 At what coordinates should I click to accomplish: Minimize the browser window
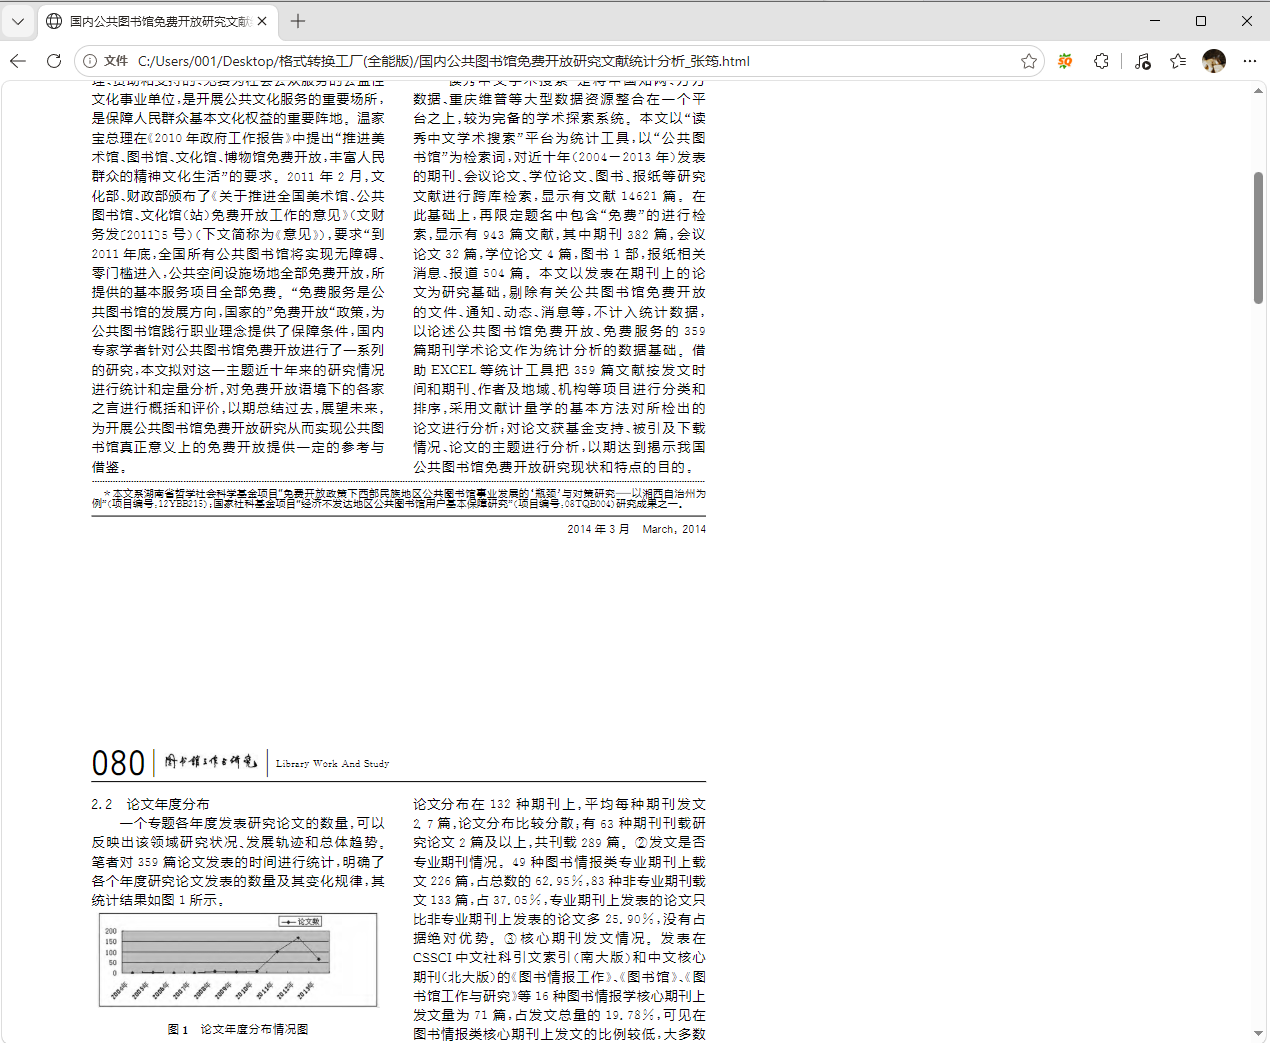(1155, 21)
